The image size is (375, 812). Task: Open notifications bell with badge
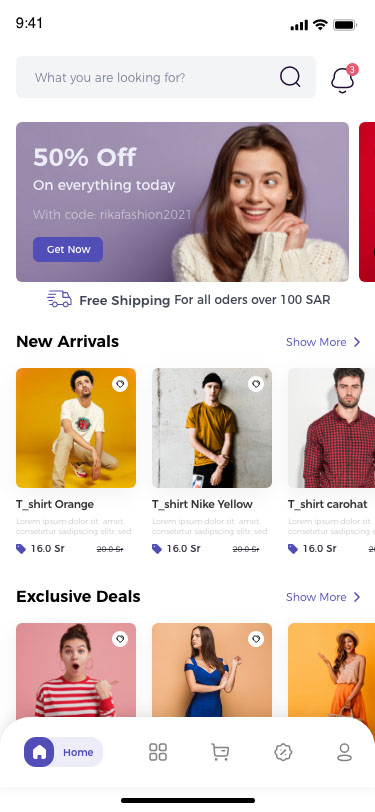[344, 78]
